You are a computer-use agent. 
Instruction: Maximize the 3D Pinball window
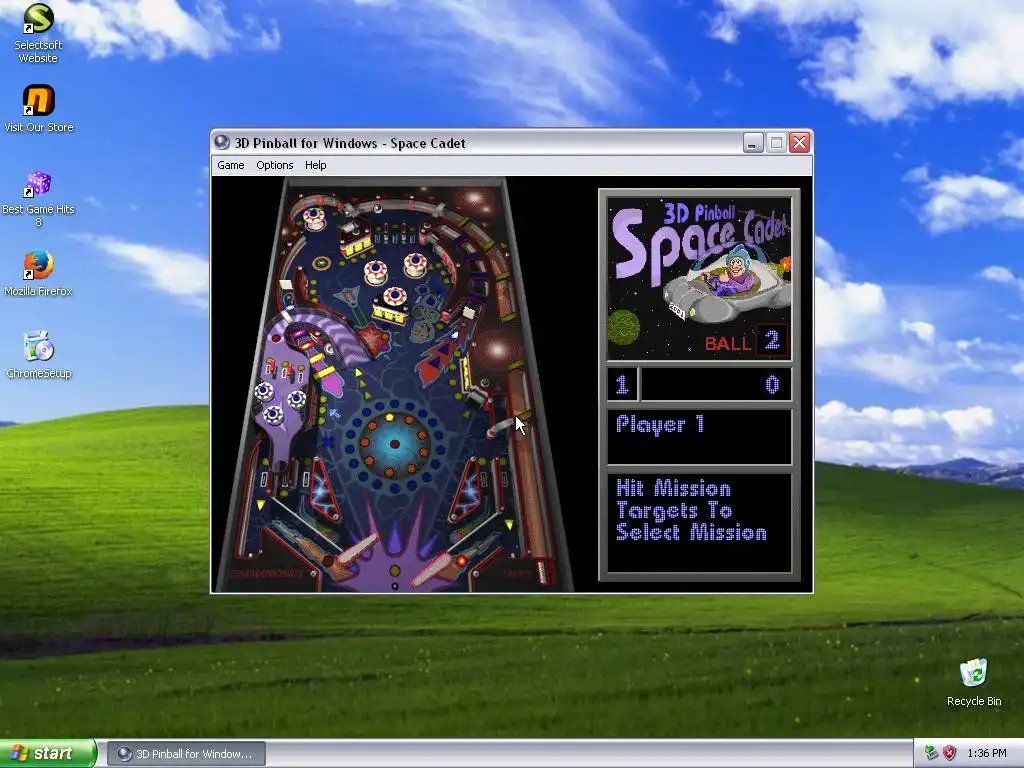pyautogui.click(x=776, y=142)
